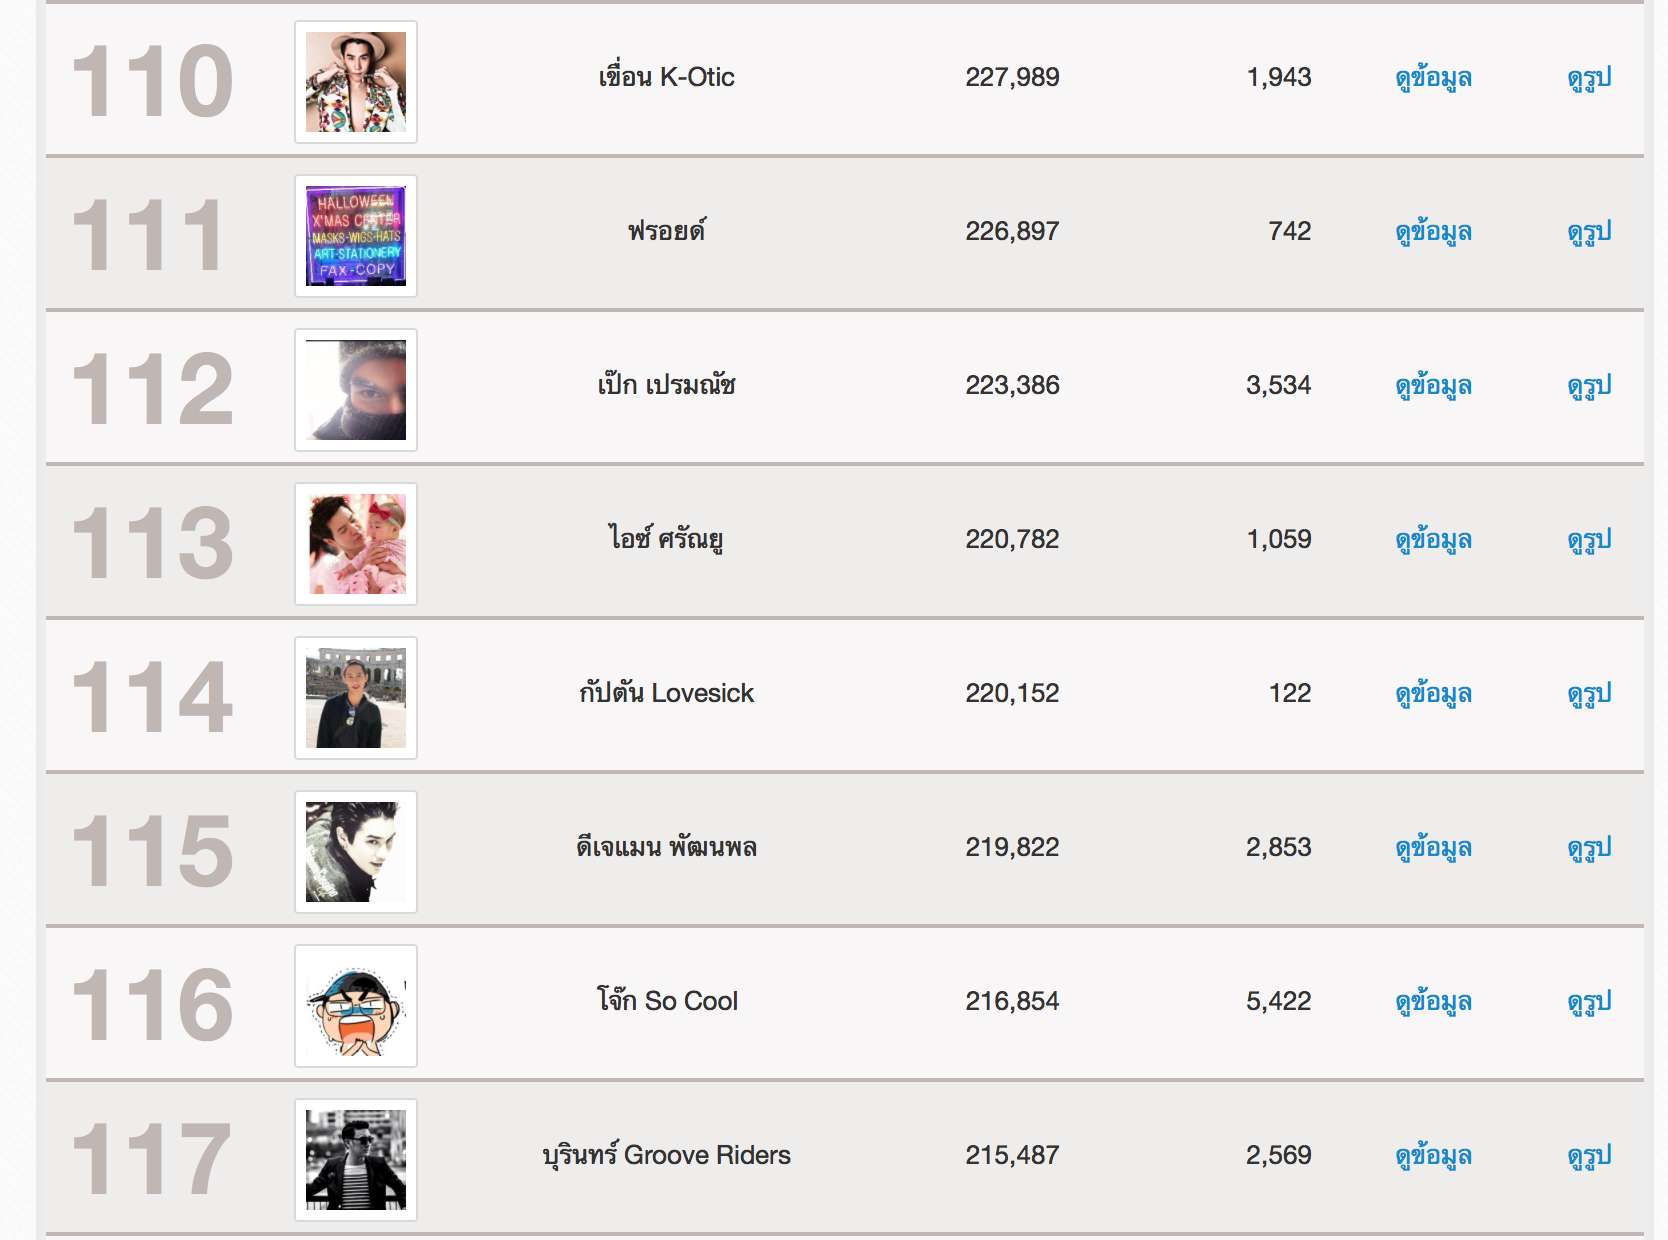Open ดูข้อมูล for กัปตัน Lovesick
The width and height of the screenshot is (1668, 1240).
1433,694
